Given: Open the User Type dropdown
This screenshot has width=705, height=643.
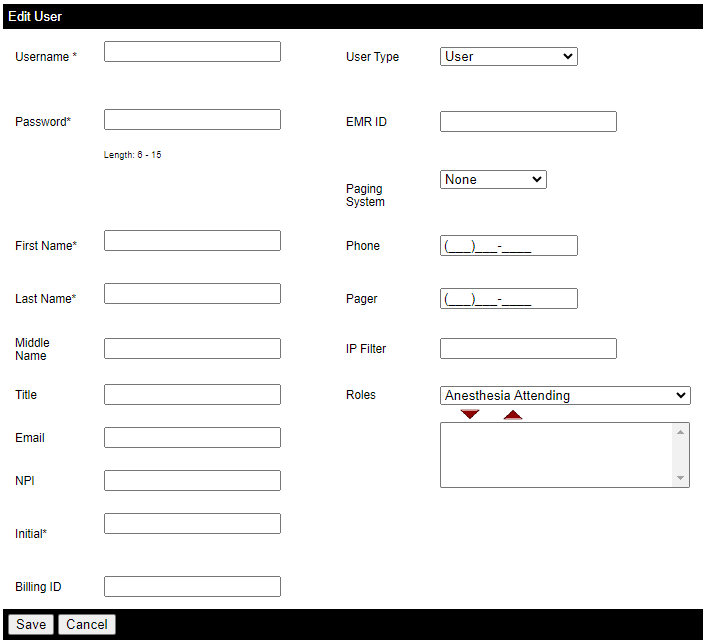Looking at the screenshot, I should point(509,57).
